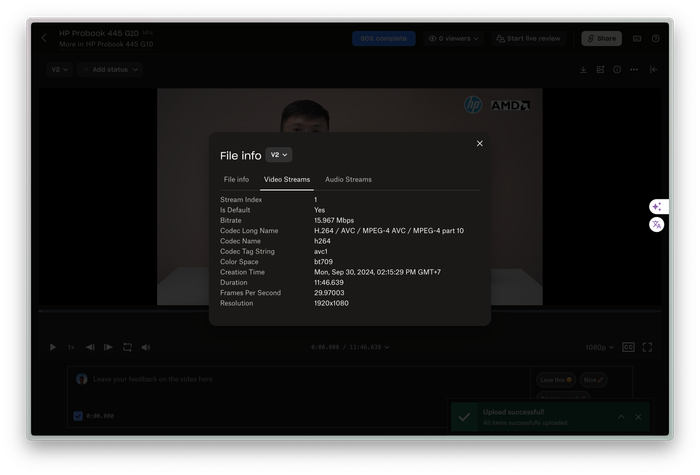This screenshot has height=475, width=700.
Task: Open the Add status dropdown
Action: pos(110,70)
